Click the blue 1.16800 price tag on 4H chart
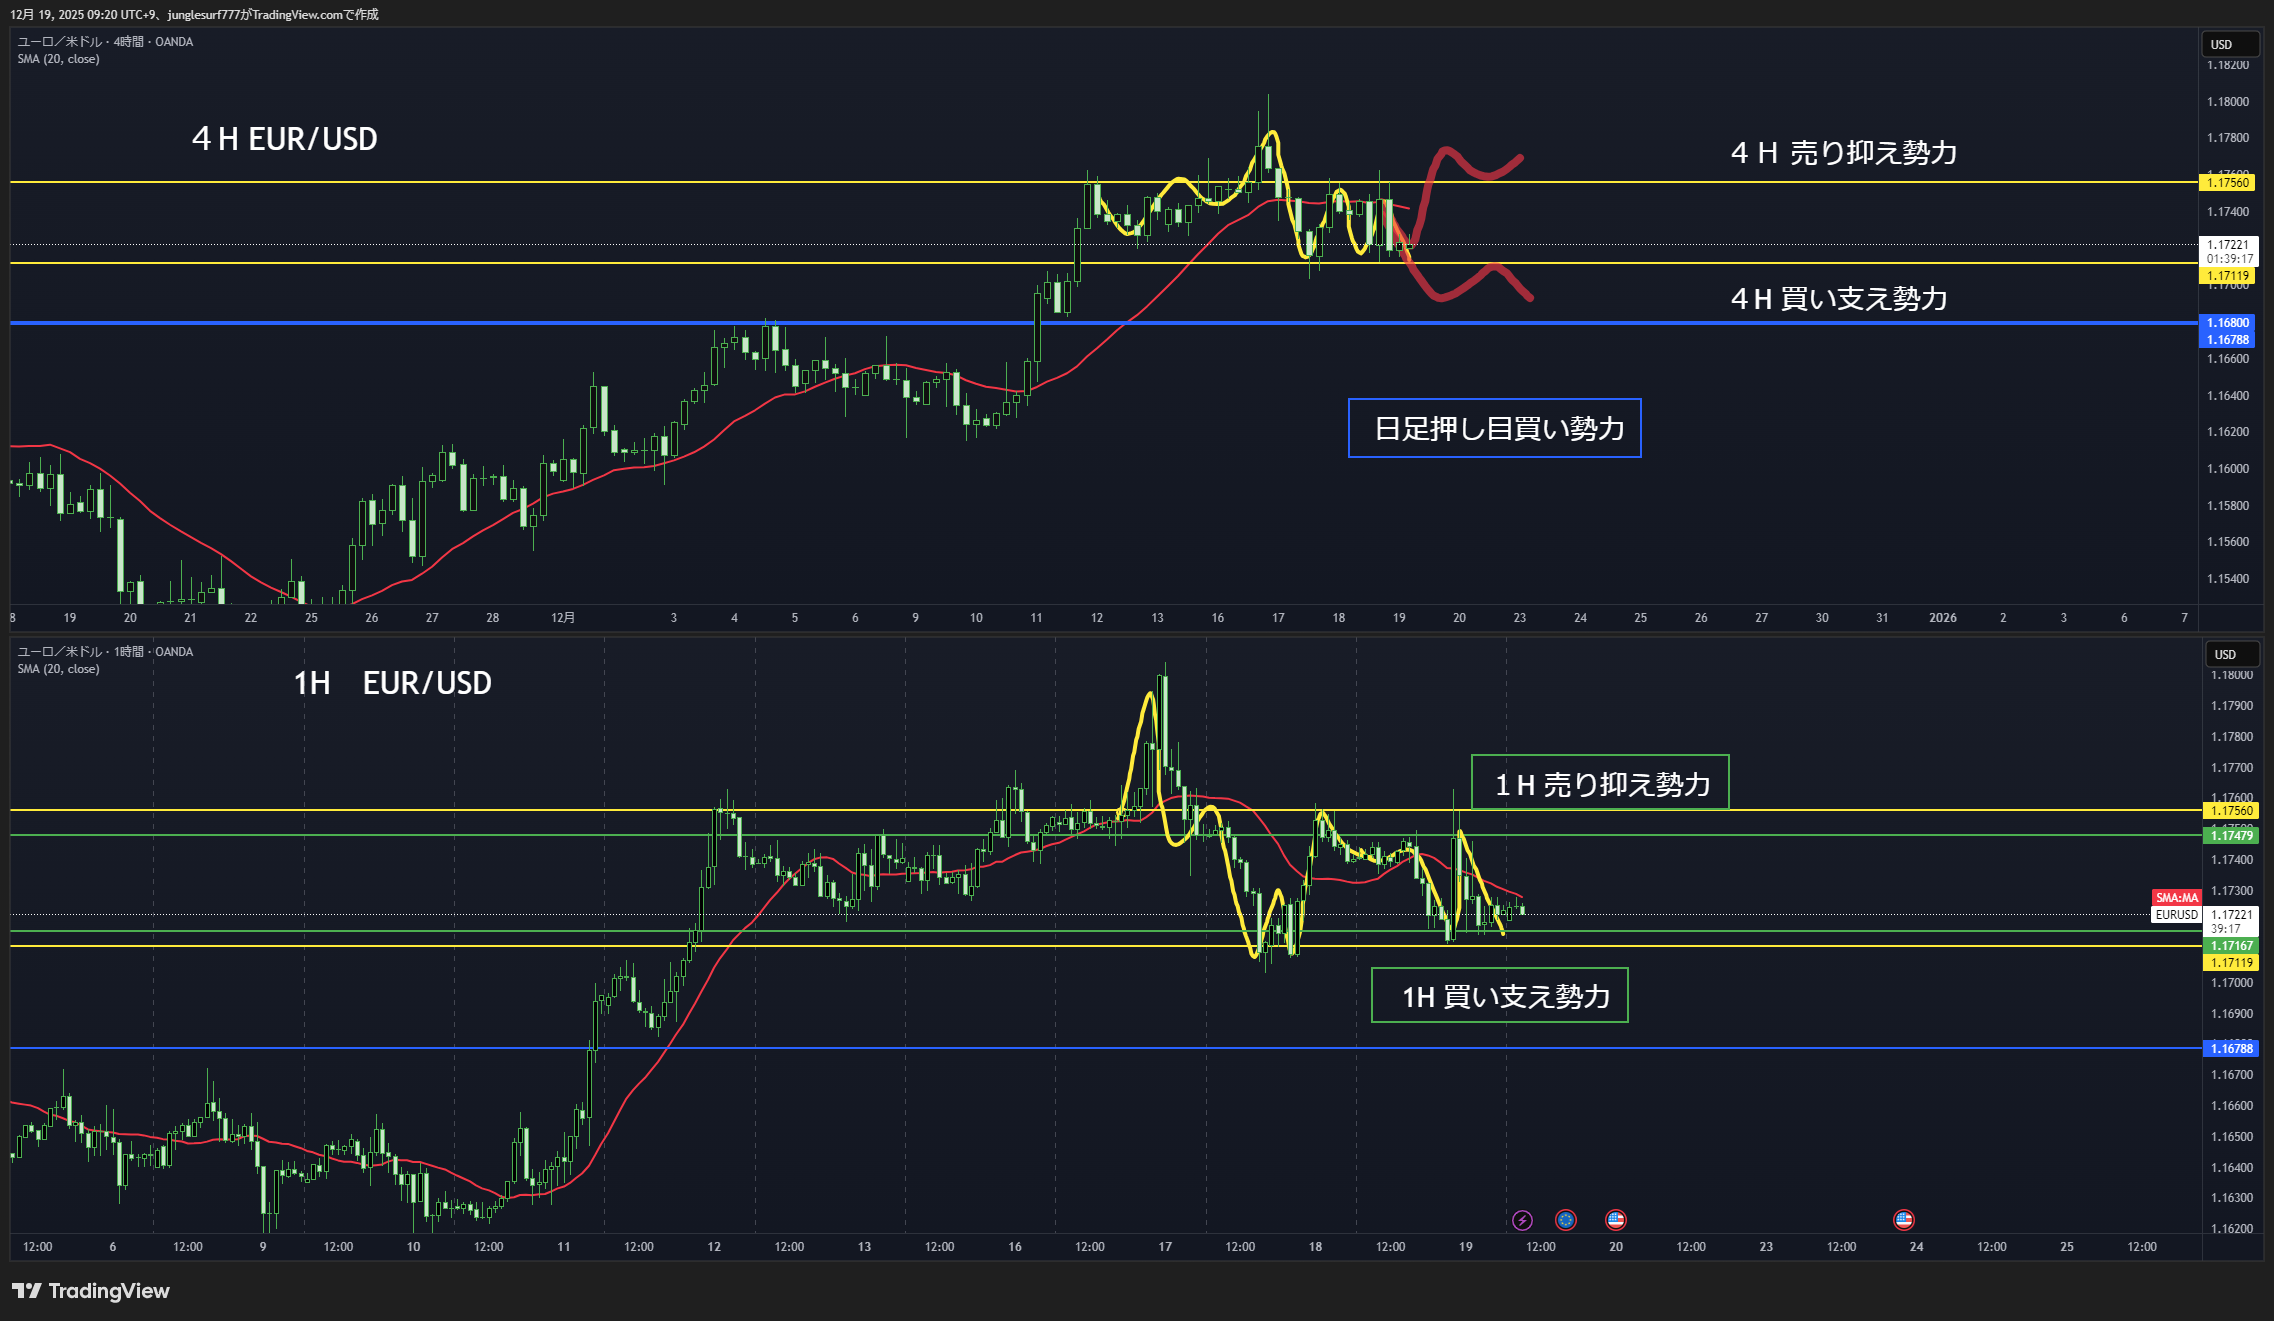The image size is (2274, 1321). point(2228,323)
